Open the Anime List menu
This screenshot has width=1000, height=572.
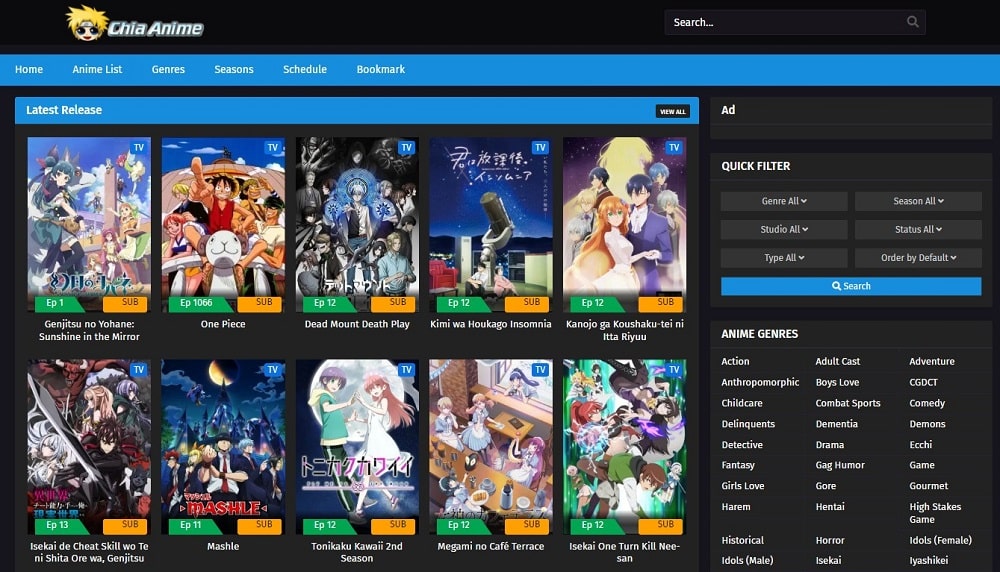pos(97,70)
